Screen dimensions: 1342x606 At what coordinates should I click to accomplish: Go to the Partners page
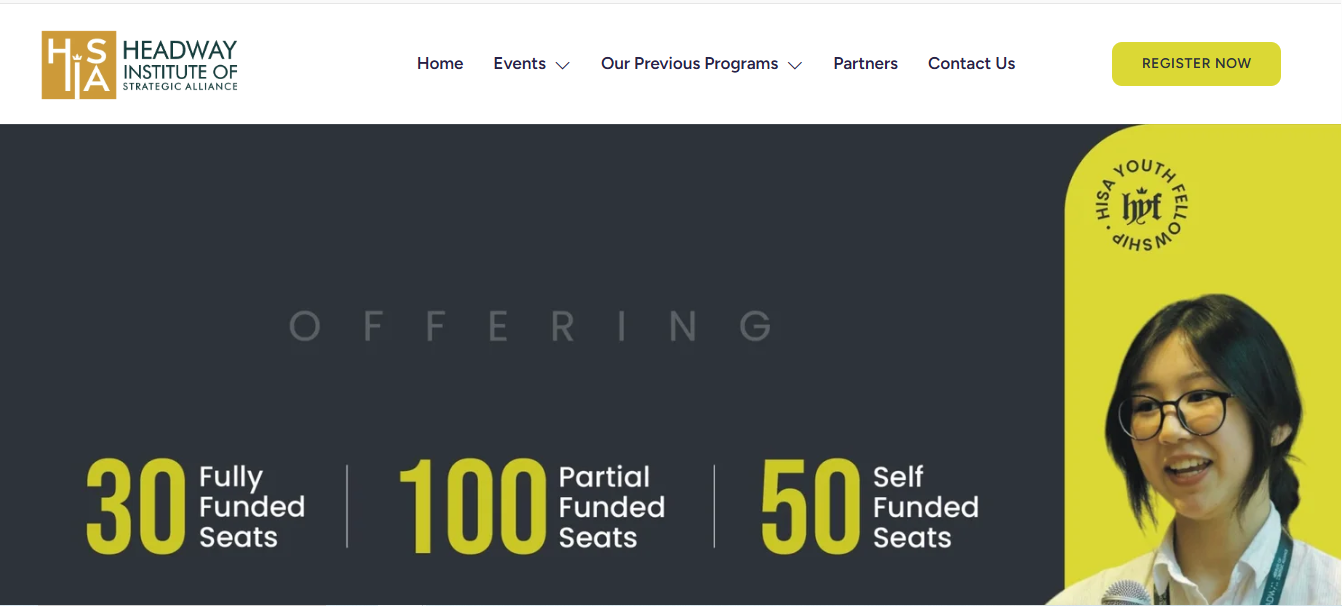click(865, 63)
